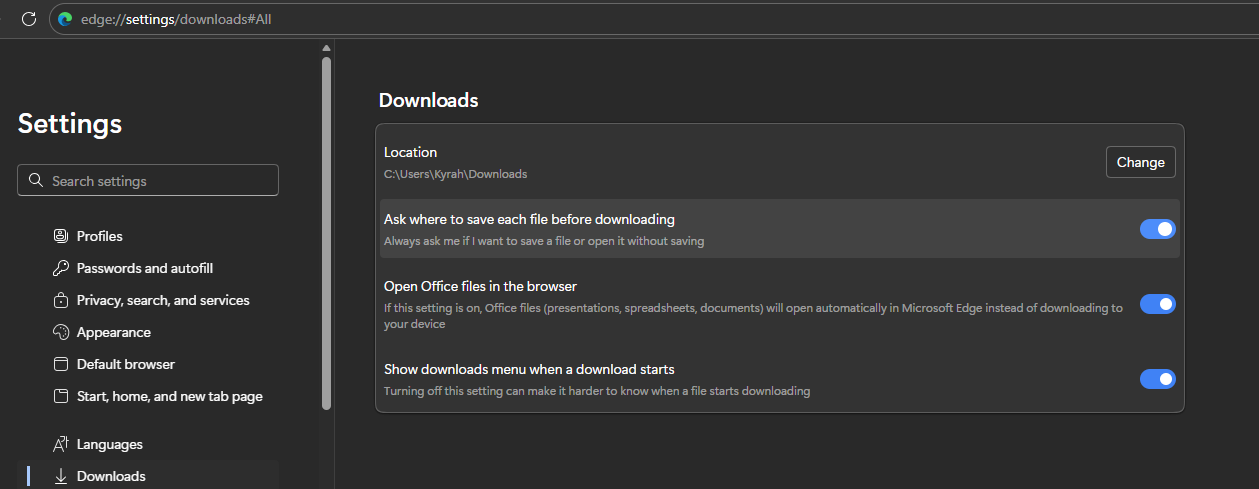
Task: Click the sidebar scrollbar up arrow
Action: 326,48
